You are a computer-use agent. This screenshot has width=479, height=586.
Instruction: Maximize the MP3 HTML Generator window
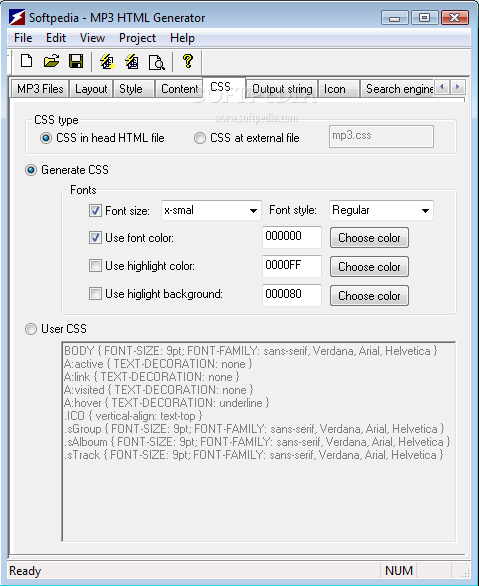tap(424, 18)
